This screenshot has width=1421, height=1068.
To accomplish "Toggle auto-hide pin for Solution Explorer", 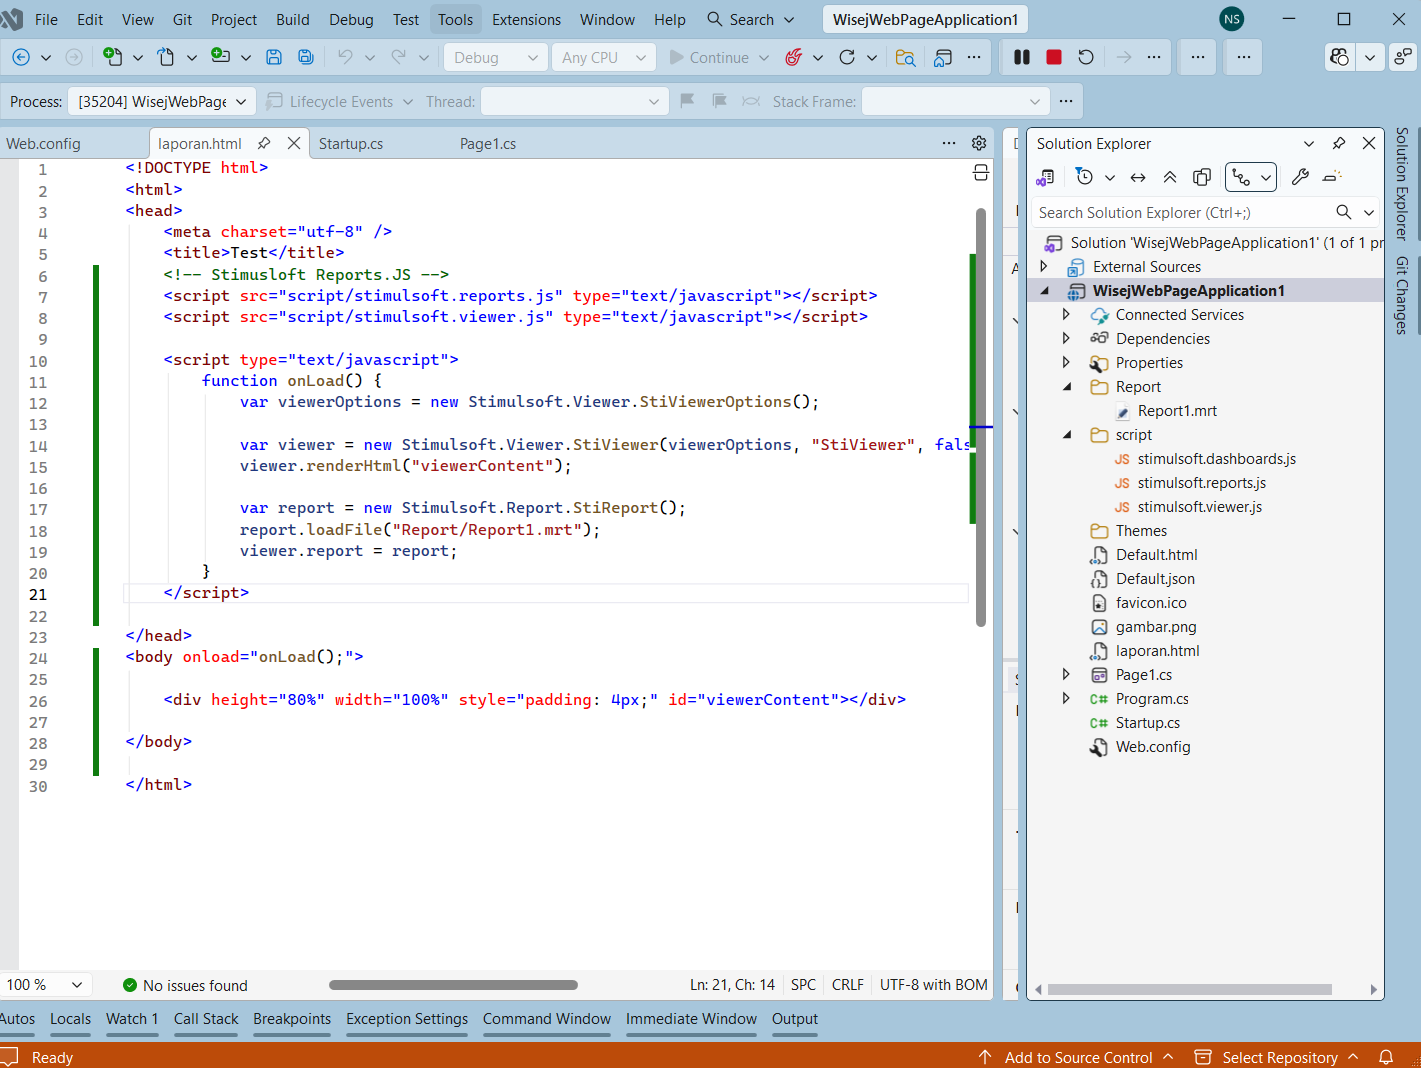I will tap(1339, 144).
